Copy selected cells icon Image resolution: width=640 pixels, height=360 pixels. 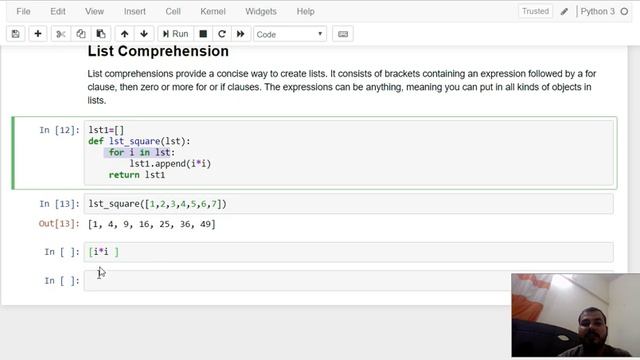click(x=80, y=34)
